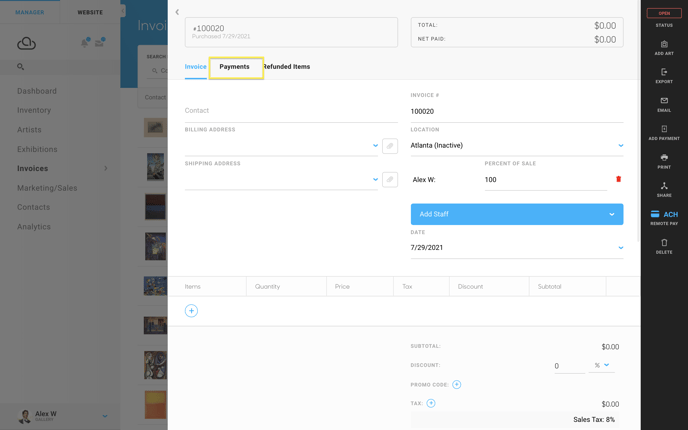Open Marketing/Sales in sidebar
The image size is (688, 430).
pos(47,188)
